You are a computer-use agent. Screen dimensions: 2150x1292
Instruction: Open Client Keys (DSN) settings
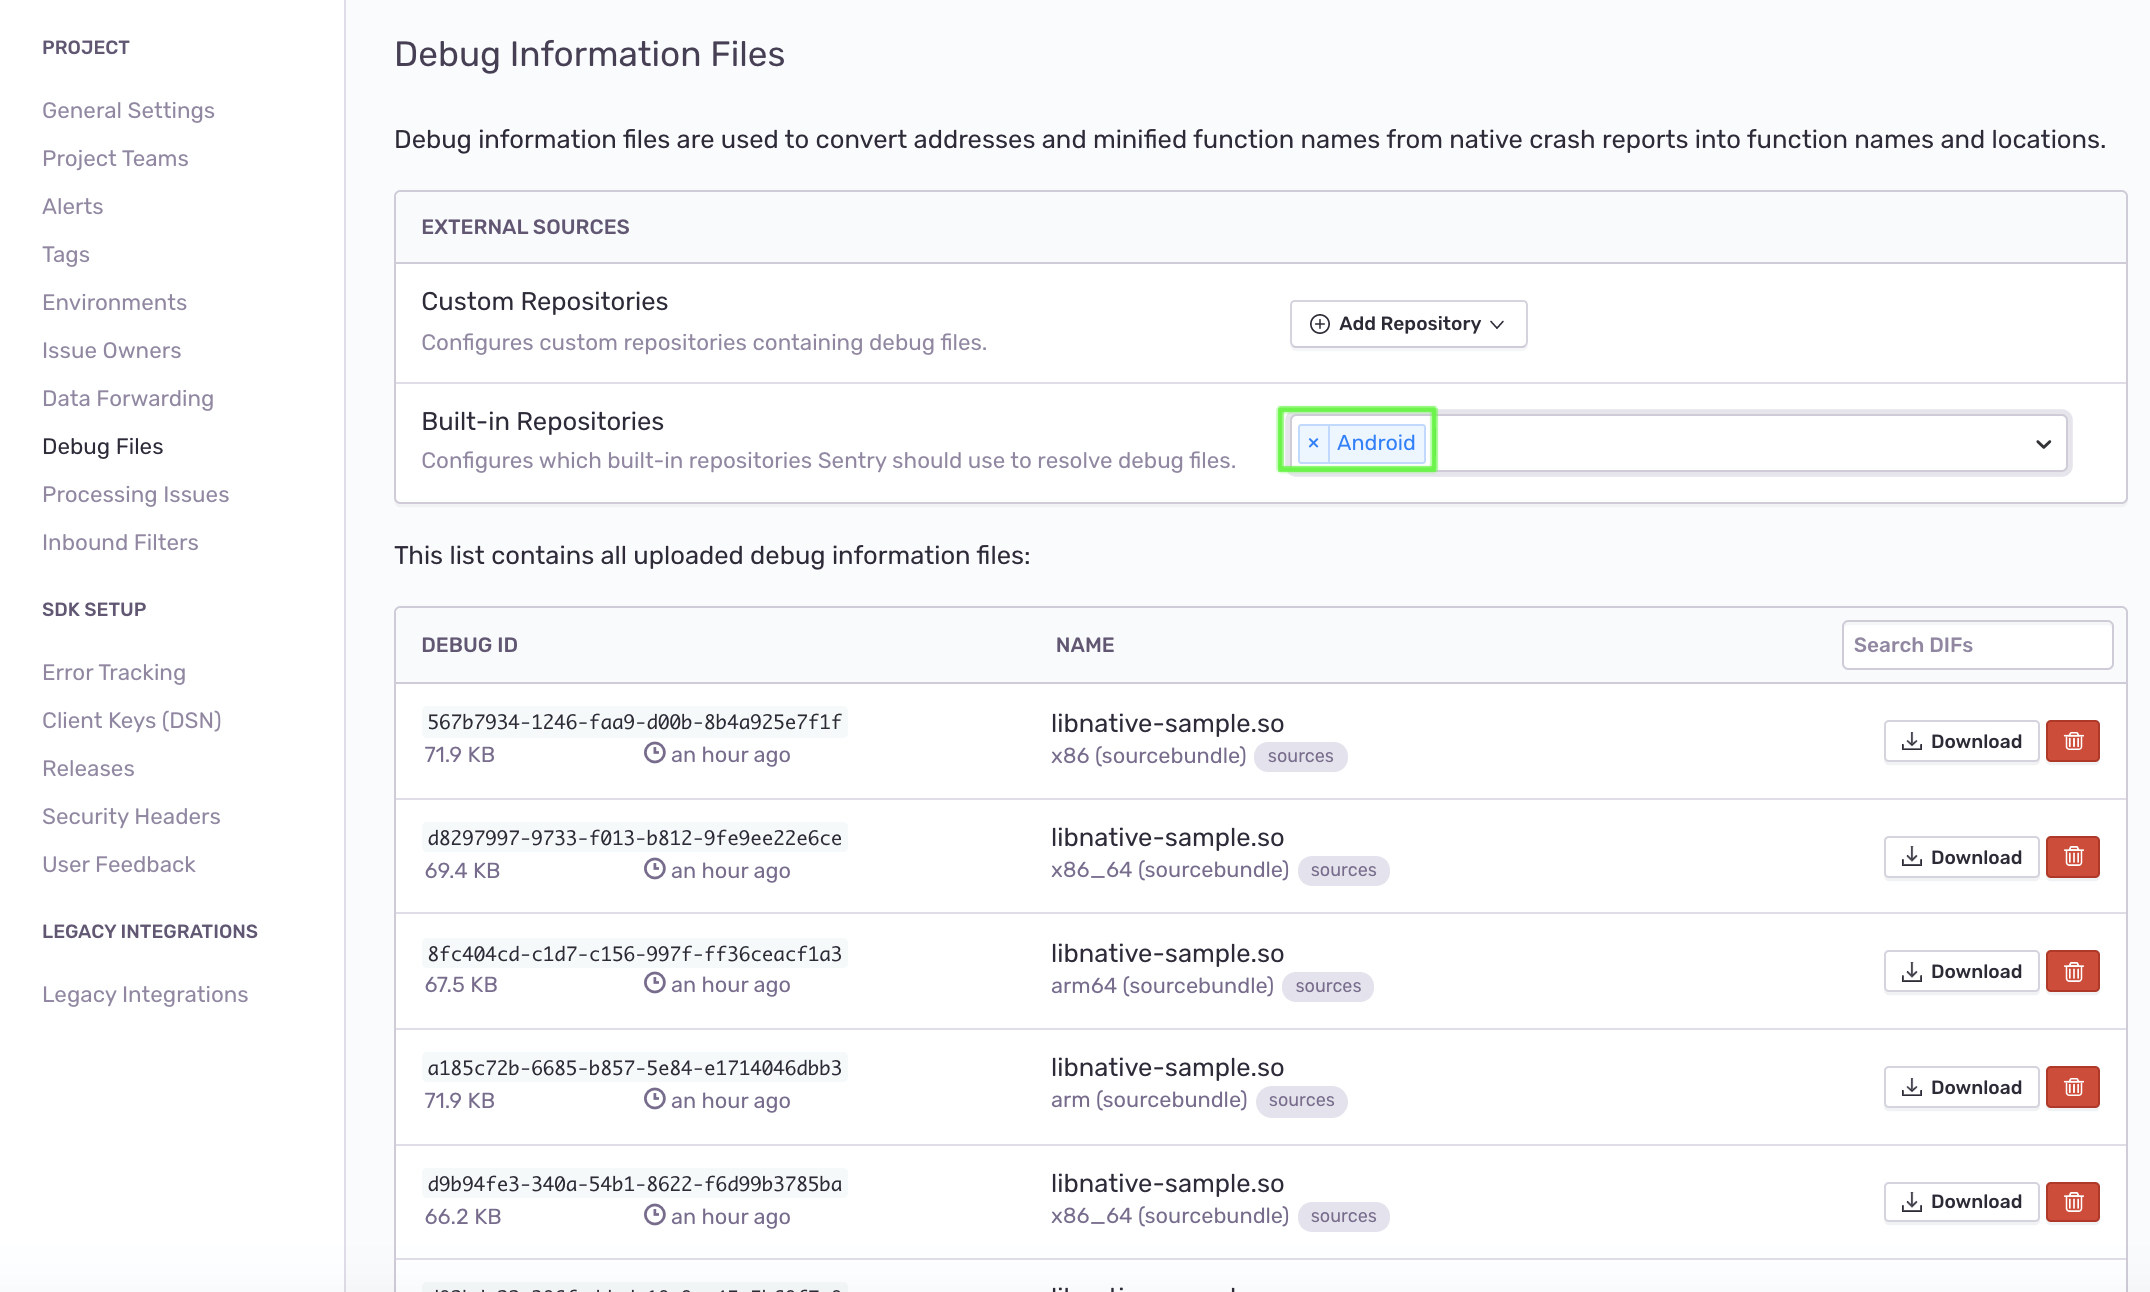pos(131,720)
